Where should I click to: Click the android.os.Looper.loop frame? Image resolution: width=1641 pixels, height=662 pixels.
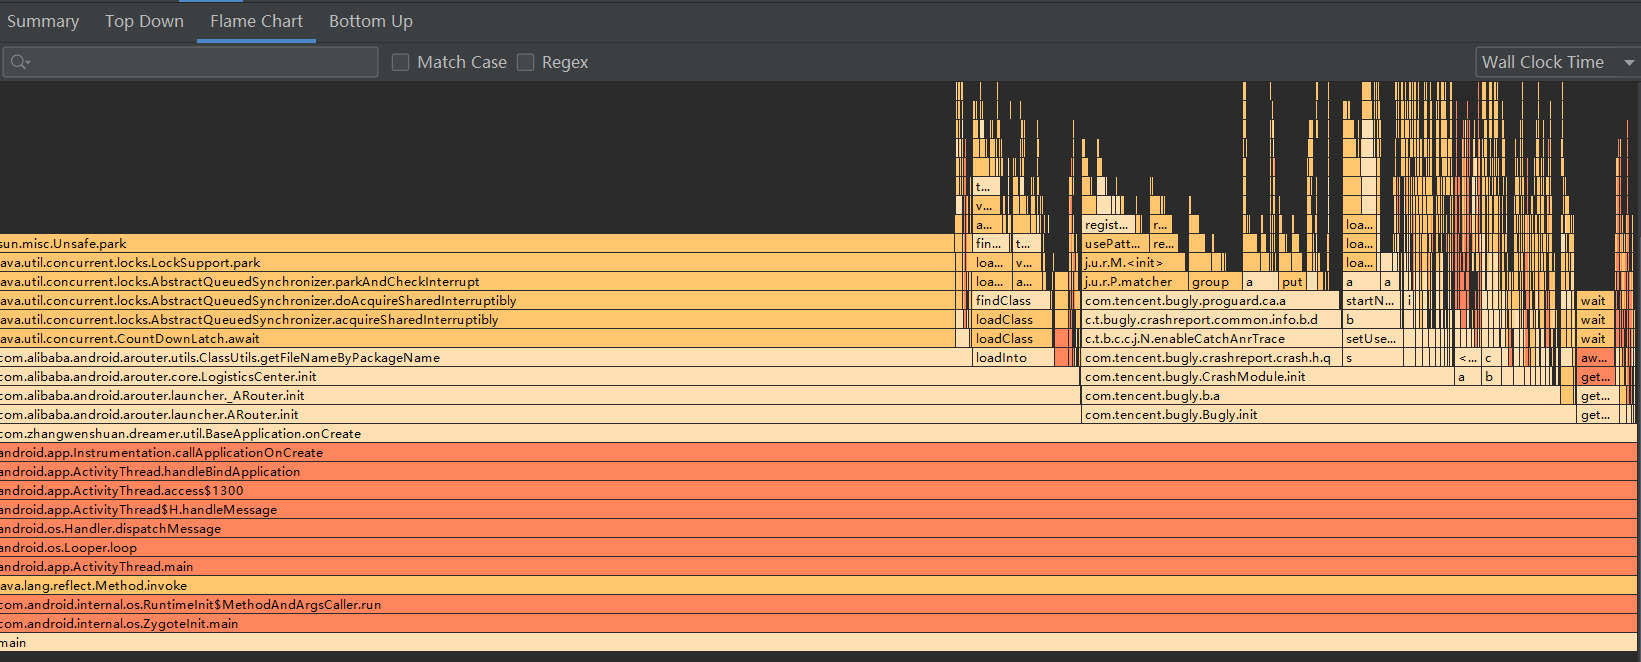[x=818, y=548]
